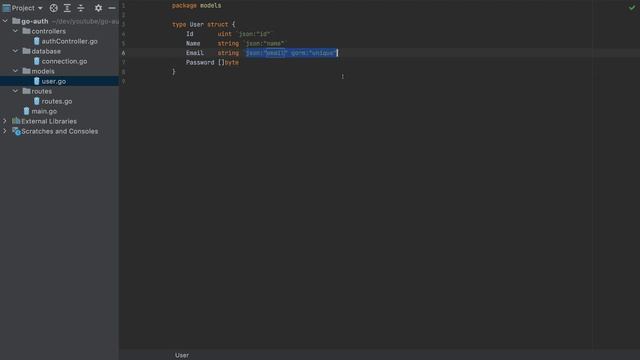This screenshot has width=640, height=360.
Task: Click the json:"id" tag
Action: 254,34
